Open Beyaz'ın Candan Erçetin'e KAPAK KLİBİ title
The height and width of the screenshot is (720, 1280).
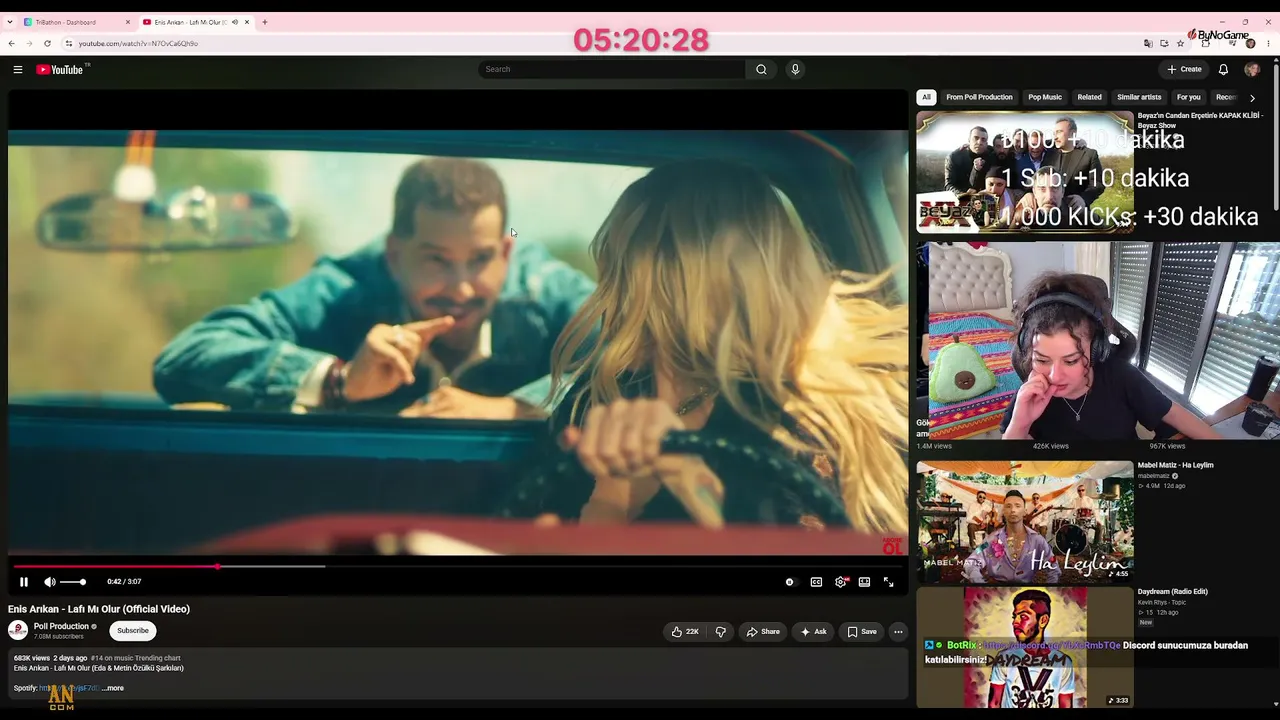click(x=1199, y=120)
